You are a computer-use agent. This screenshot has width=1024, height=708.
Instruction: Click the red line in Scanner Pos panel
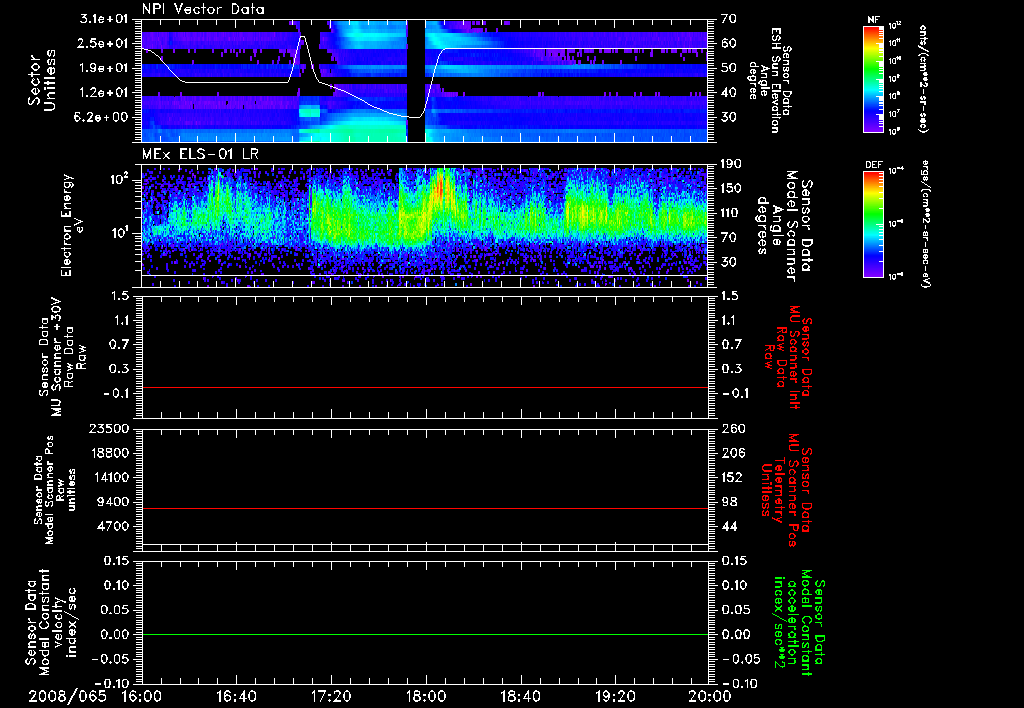425,508
